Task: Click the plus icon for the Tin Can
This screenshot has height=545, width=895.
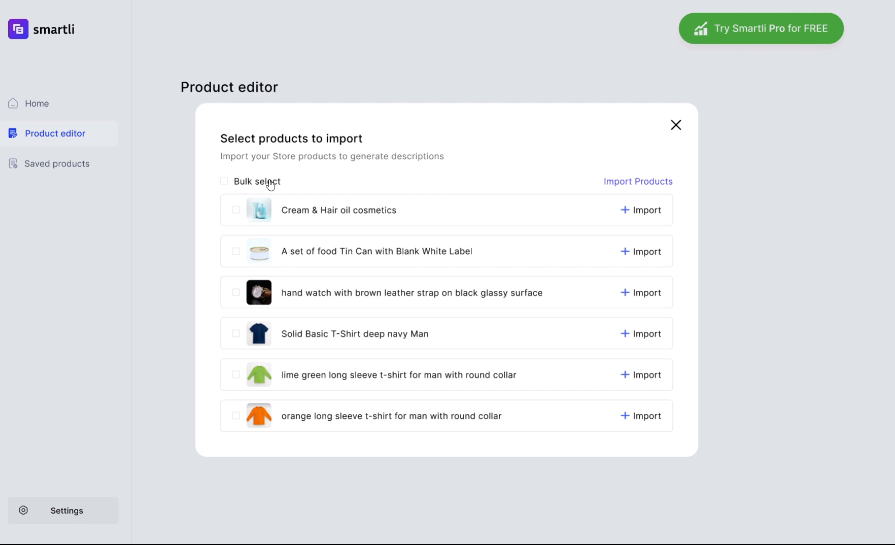Action: point(625,252)
